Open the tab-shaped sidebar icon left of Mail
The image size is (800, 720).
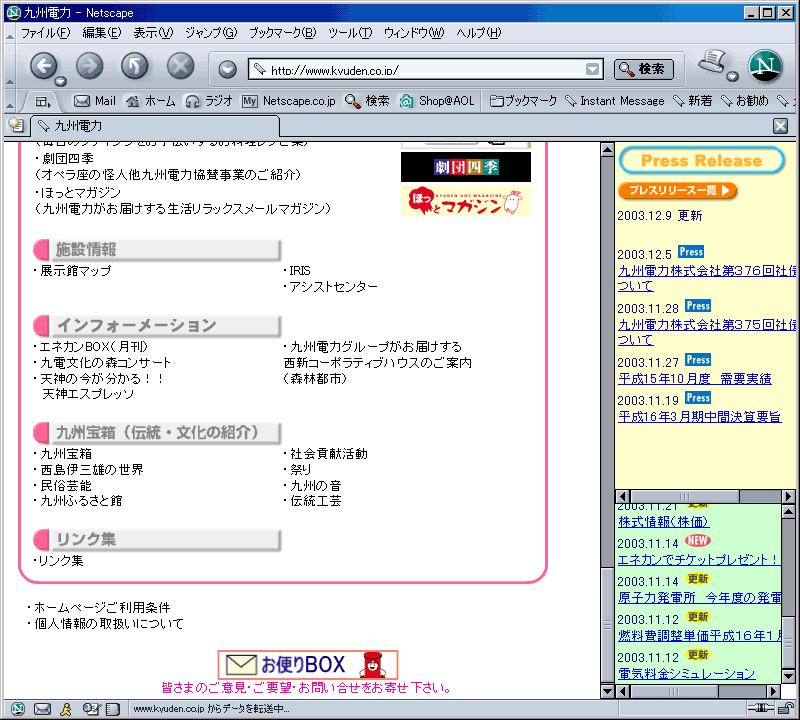point(43,102)
